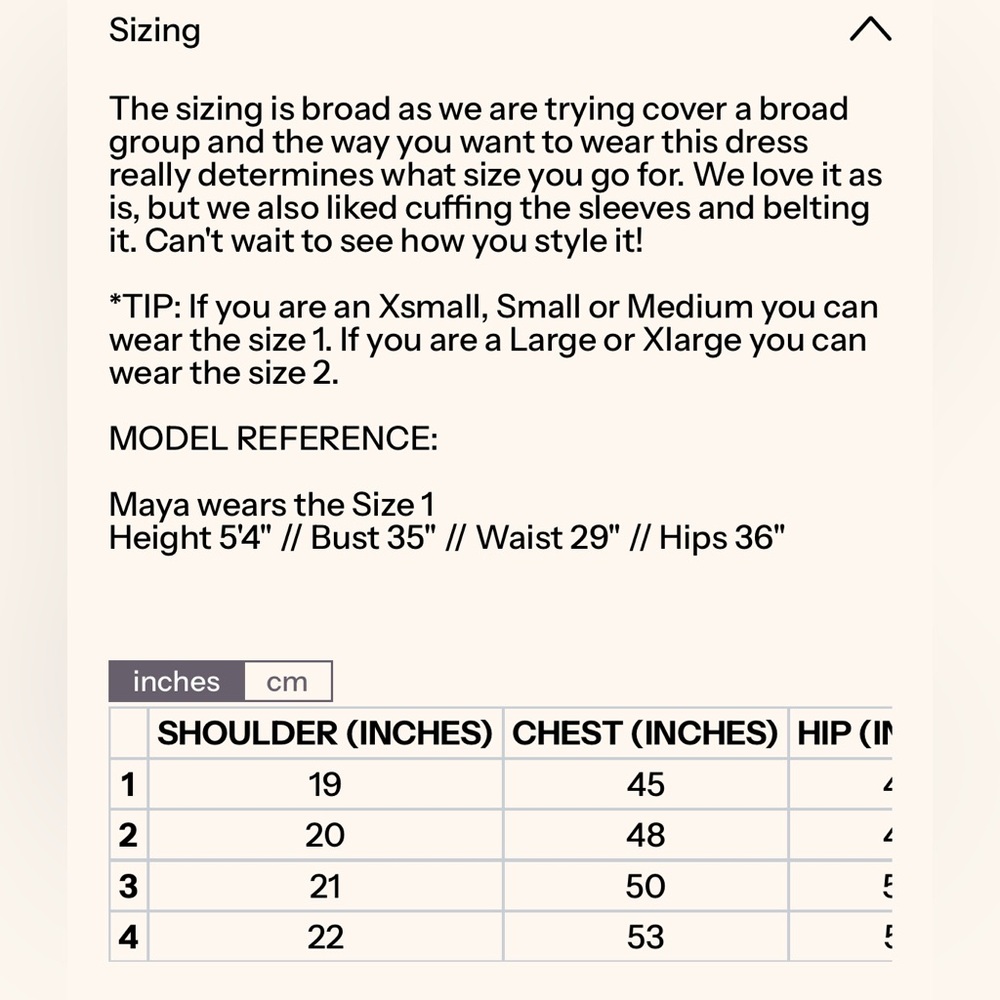Click chest value 45 cell
Screen dimensions: 1000x1000
pos(645,784)
